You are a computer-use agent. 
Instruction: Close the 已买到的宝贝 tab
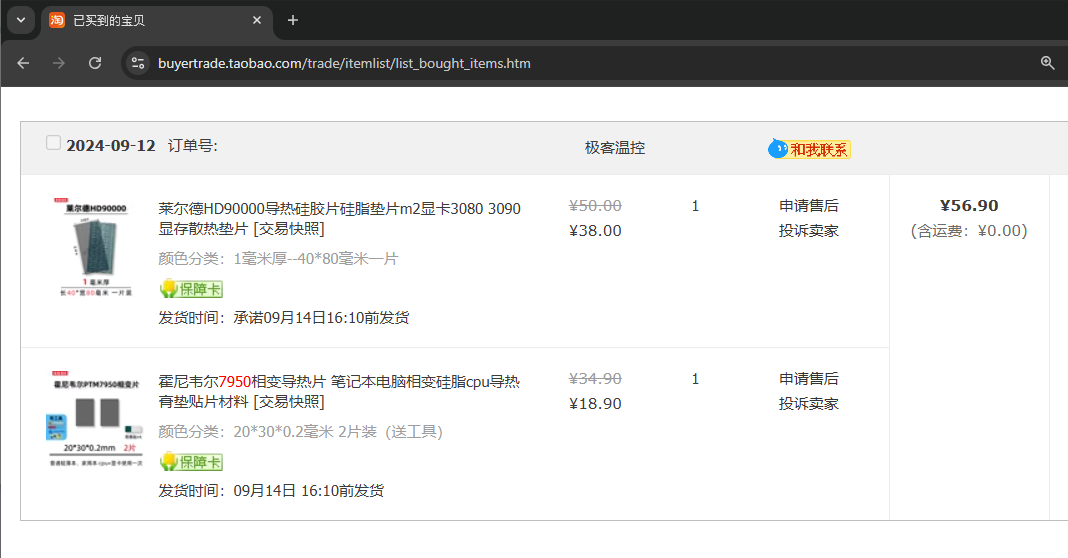(x=257, y=20)
